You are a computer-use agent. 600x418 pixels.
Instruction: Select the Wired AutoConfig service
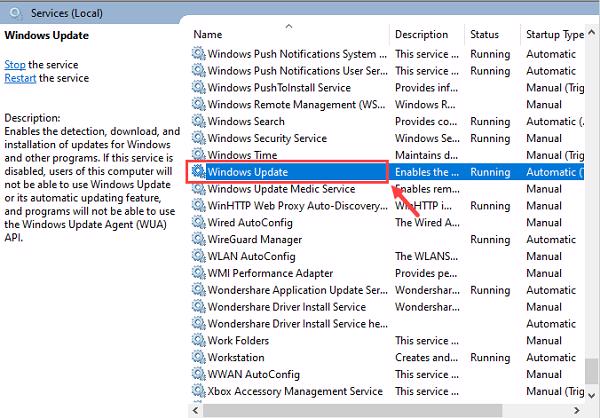click(x=250, y=223)
